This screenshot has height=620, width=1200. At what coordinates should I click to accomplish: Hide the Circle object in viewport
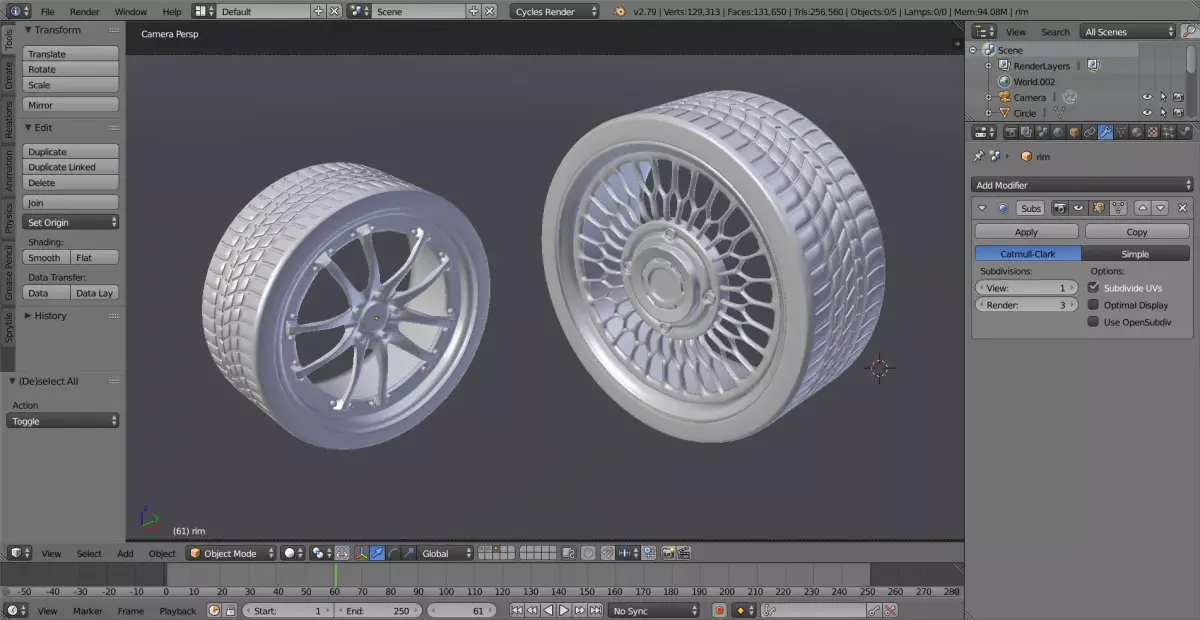coord(1147,113)
